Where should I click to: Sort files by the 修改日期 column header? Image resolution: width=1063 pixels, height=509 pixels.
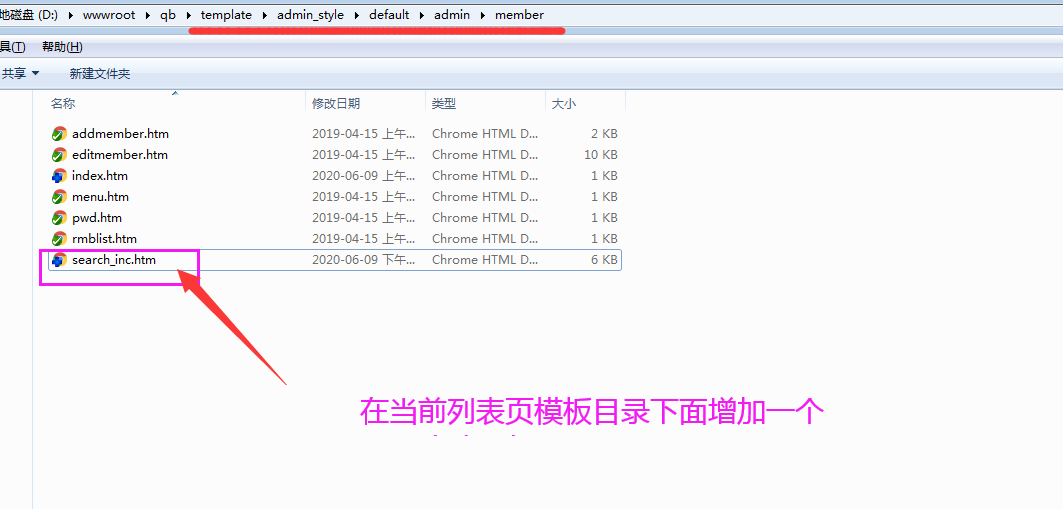[336, 104]
